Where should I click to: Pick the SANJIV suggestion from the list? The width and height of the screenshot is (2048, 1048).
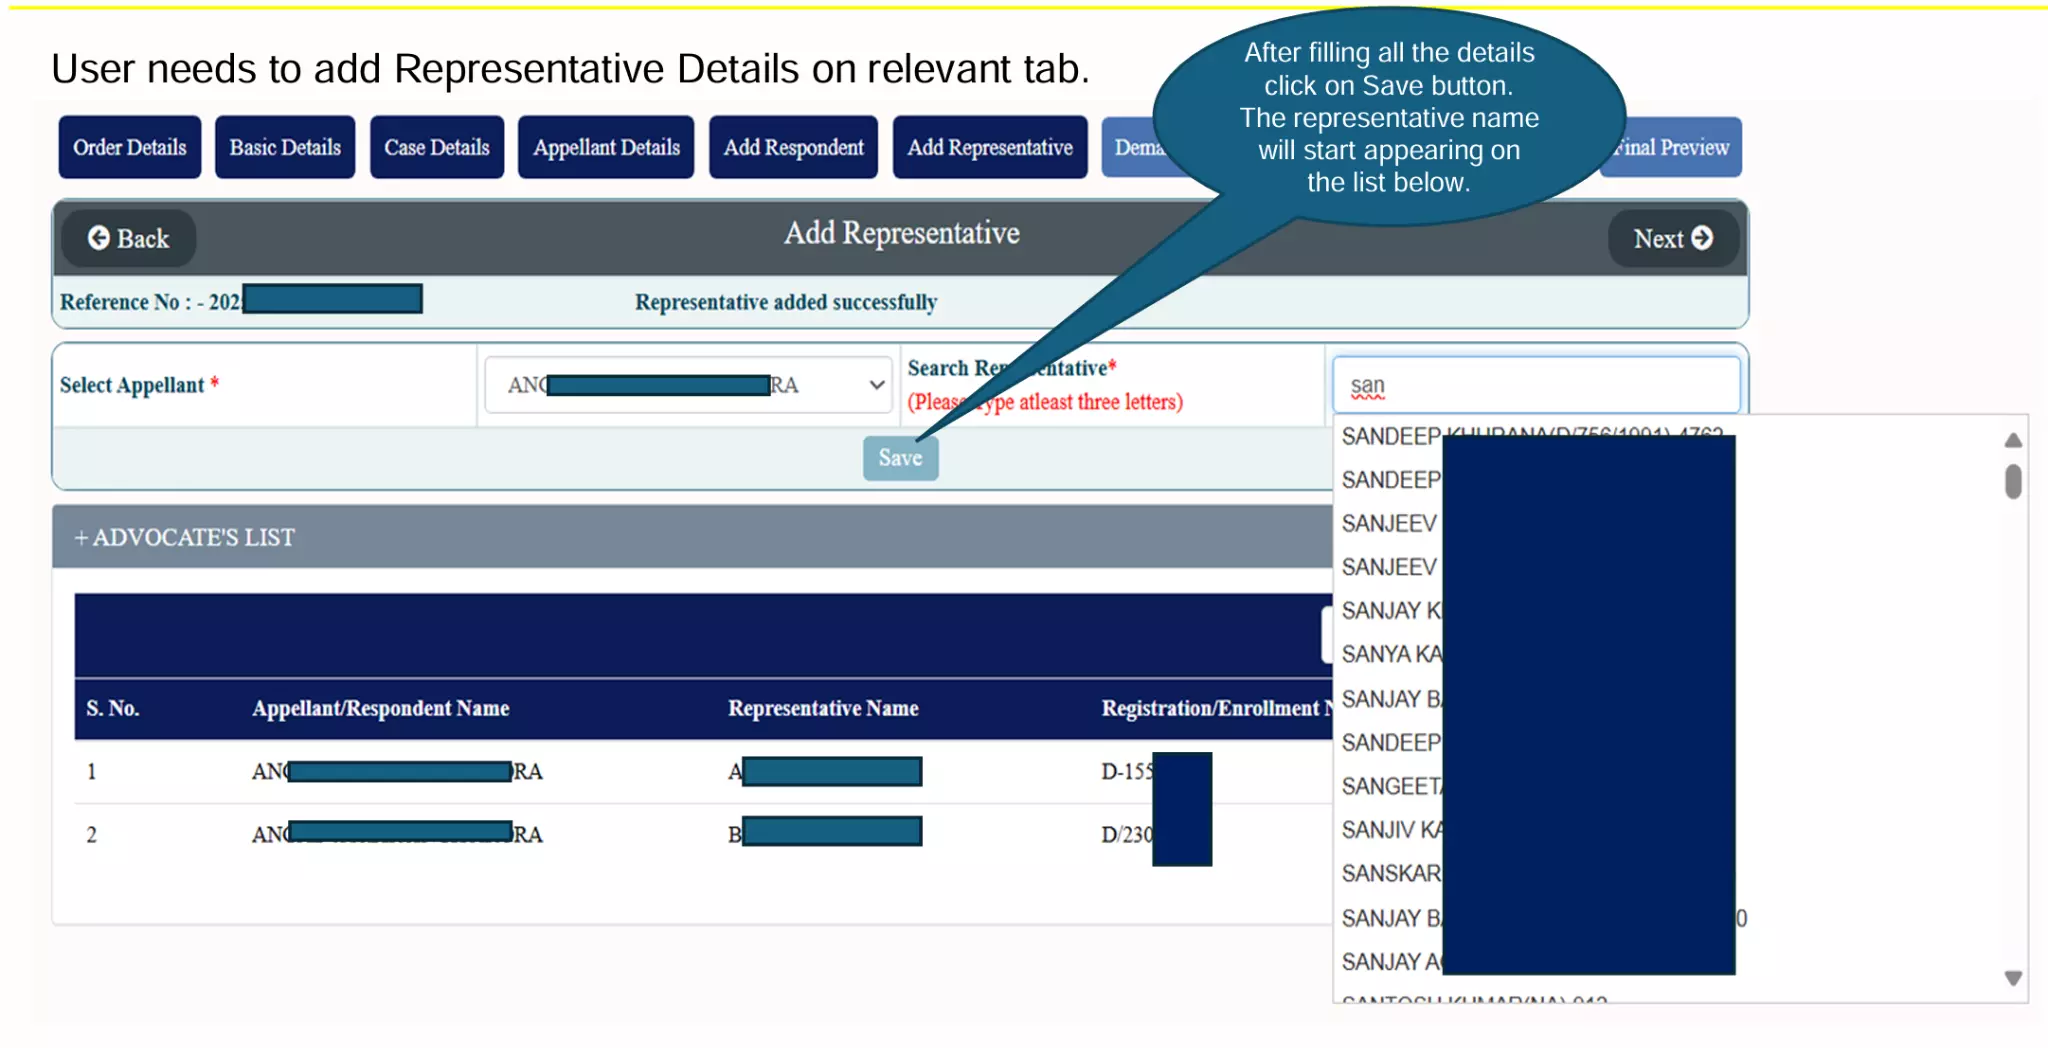coord(1392,830)
